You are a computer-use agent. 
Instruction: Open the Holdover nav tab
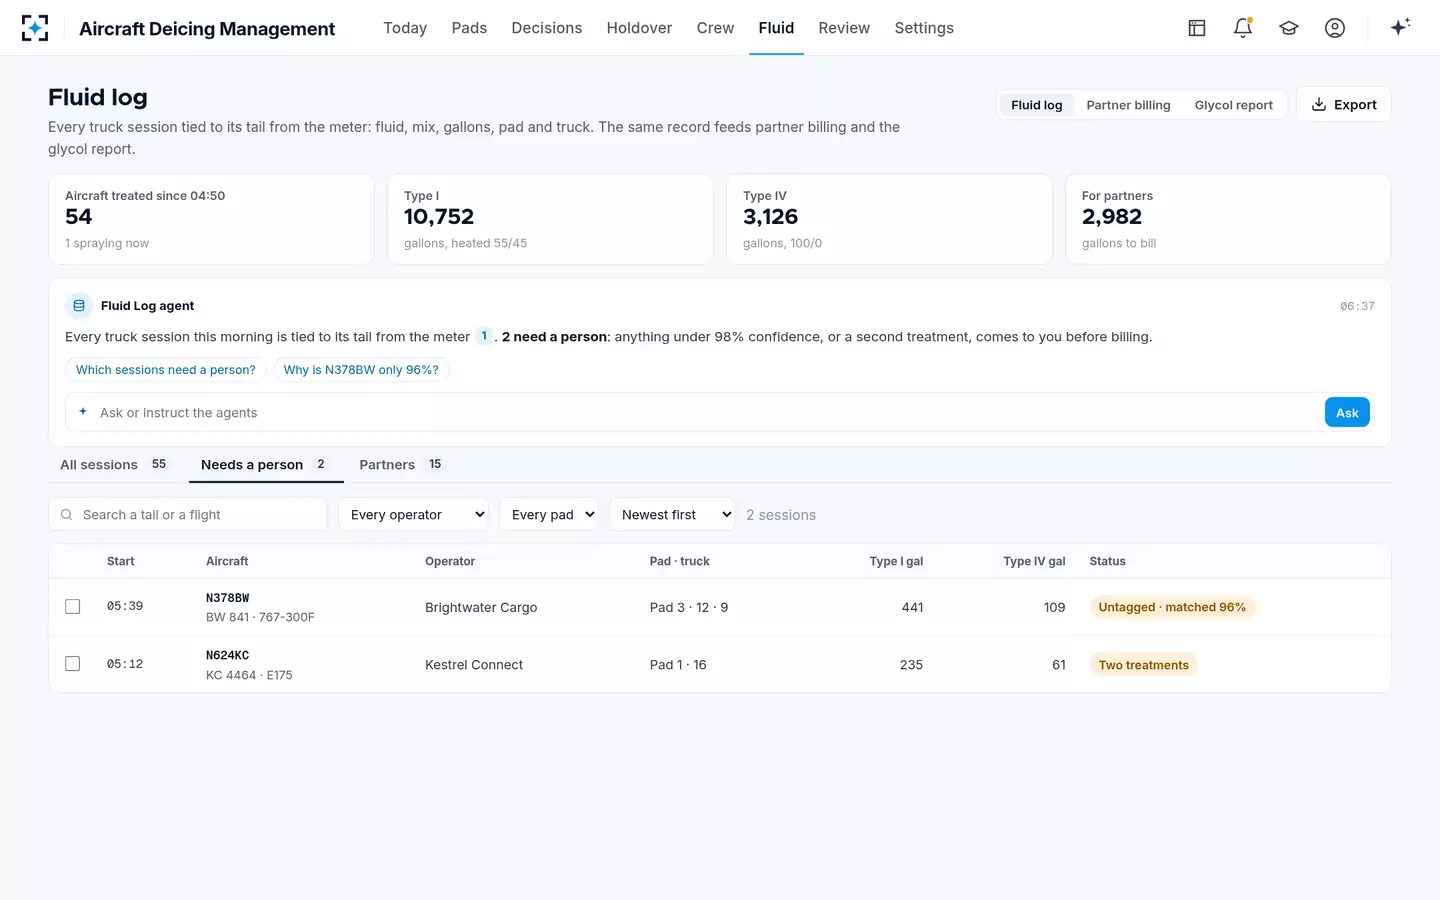[x=639, y=28]
